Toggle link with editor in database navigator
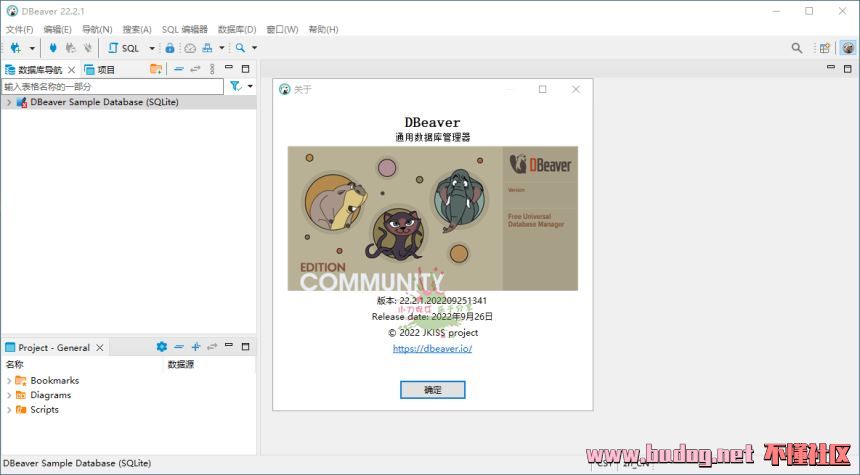 coord(195,69)
